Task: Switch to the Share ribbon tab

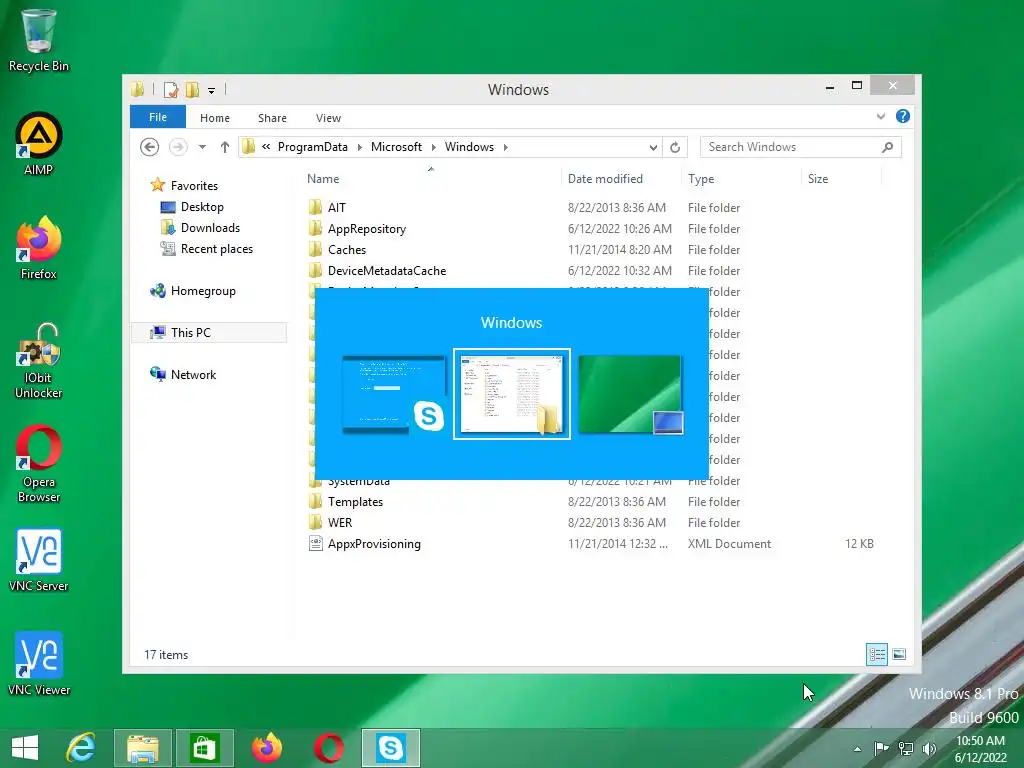Action: click(272, 118)
